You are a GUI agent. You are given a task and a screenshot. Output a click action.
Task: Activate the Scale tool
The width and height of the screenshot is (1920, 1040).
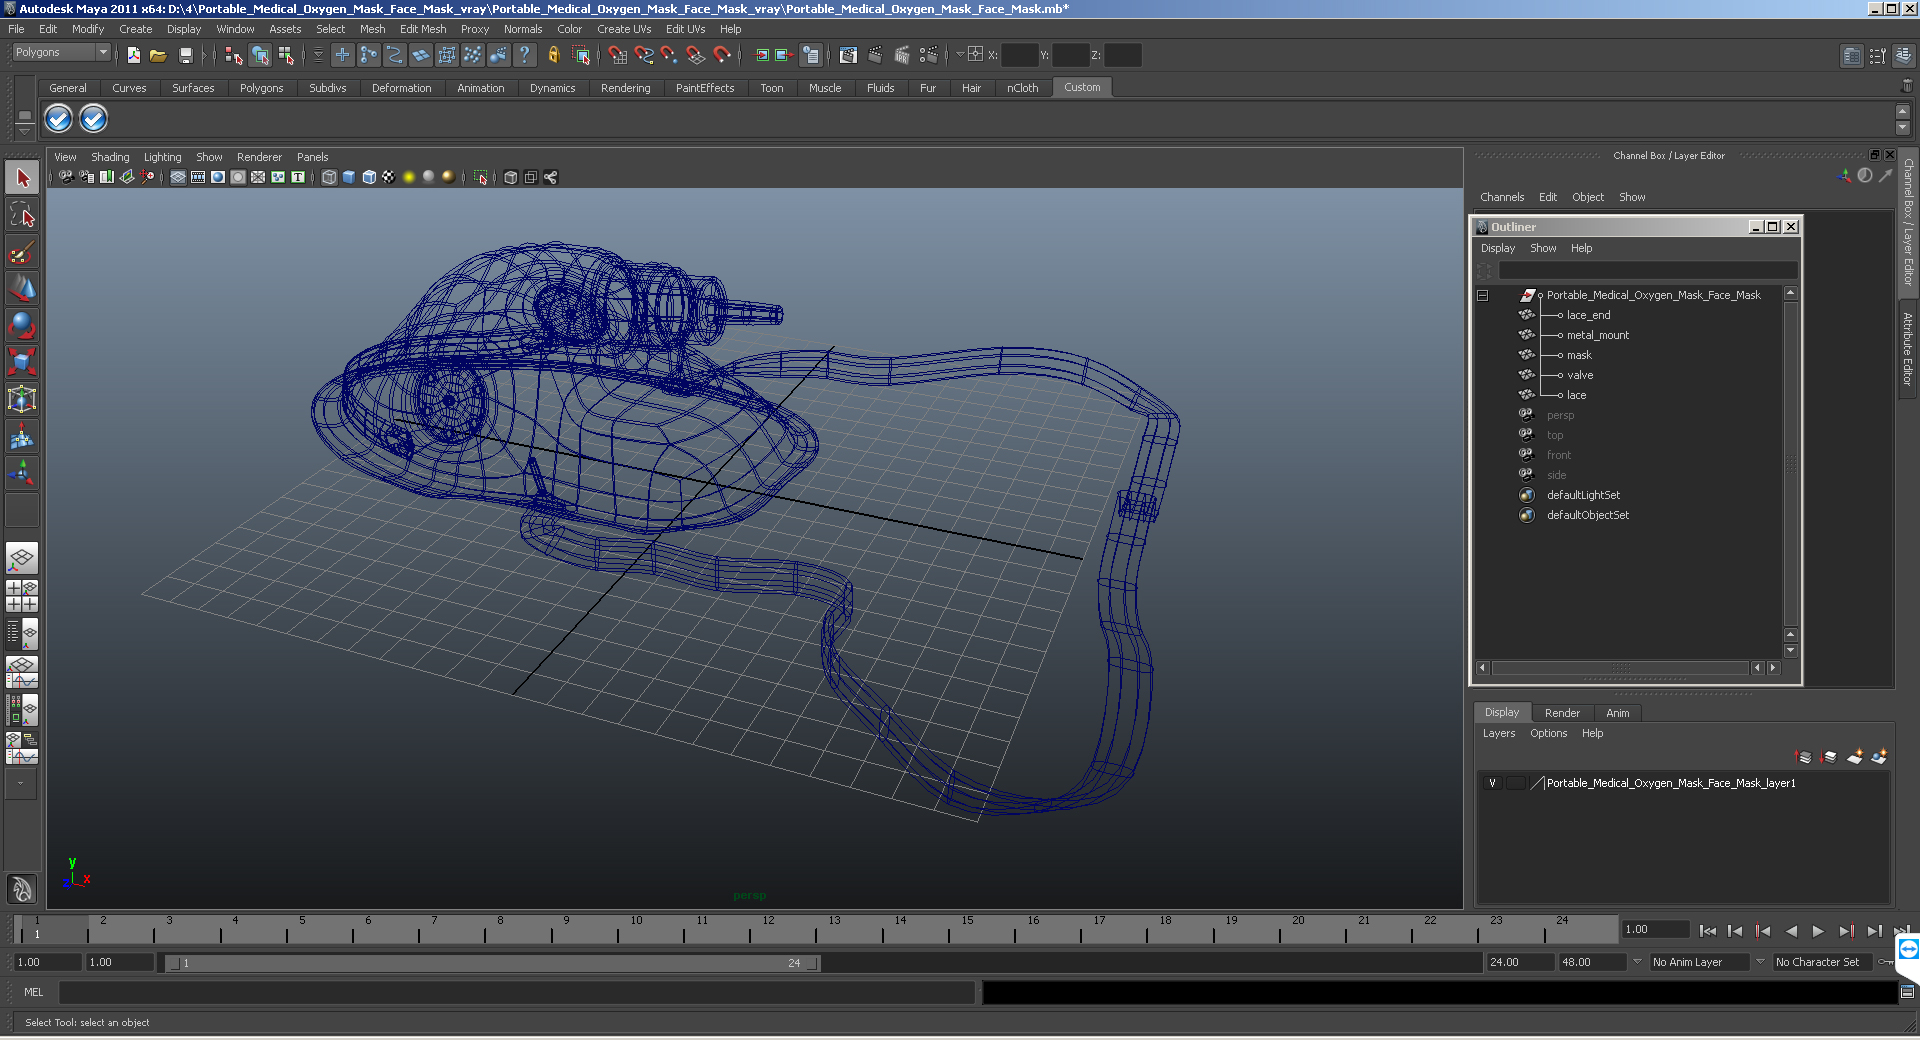[22, 361]
